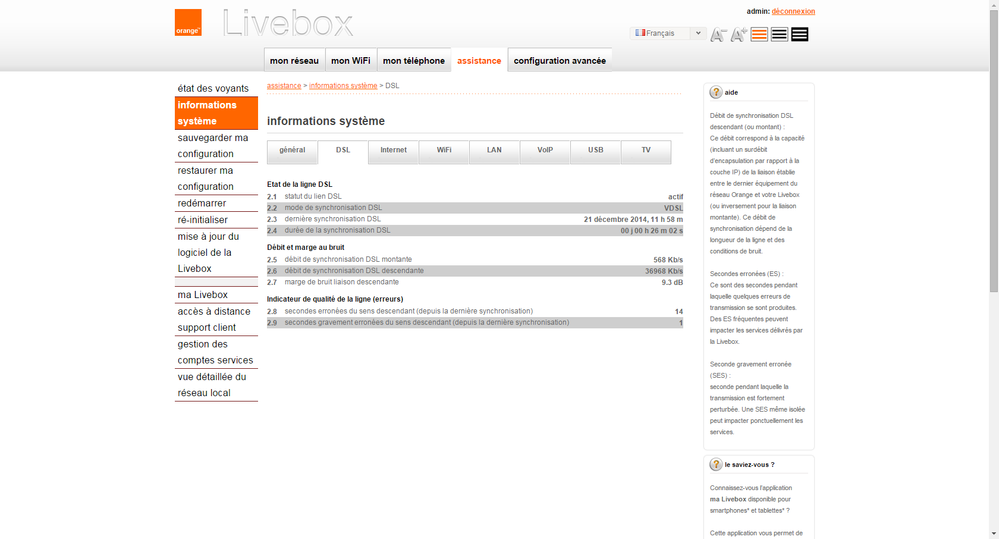Viewport: 999px width, 539px height.
Task: Click the informations système breadcrumb link
Action: [x=343, y=85]
